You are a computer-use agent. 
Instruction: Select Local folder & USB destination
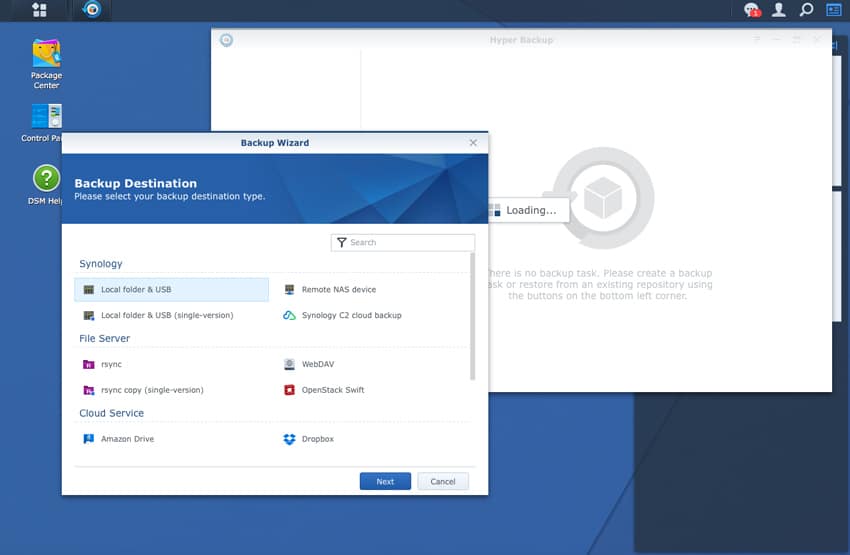tap(171, 289)
